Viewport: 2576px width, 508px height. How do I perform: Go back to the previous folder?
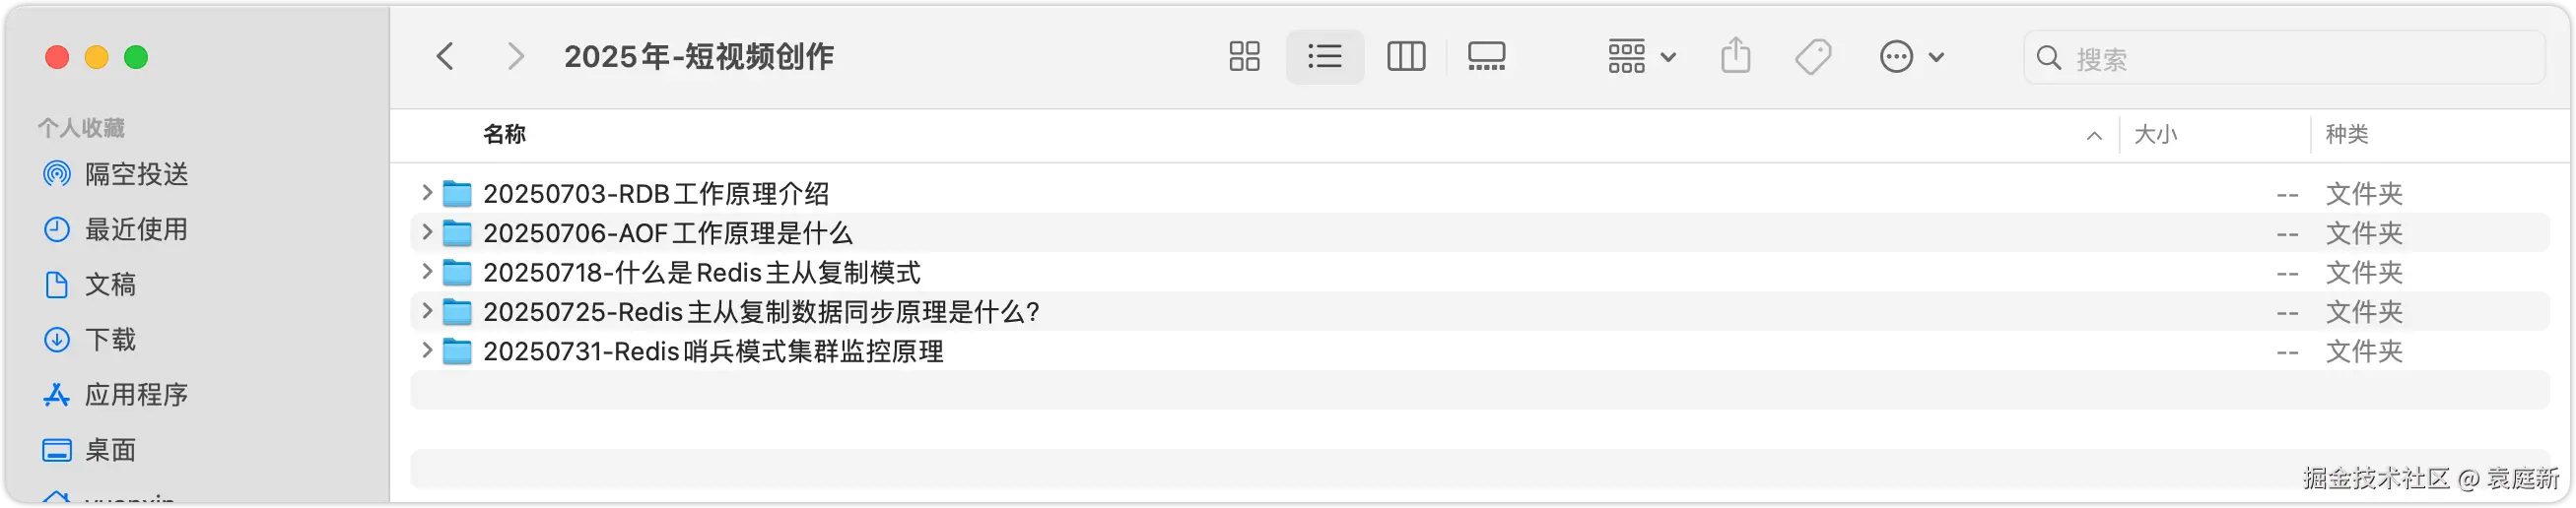[x=445, y=57]
